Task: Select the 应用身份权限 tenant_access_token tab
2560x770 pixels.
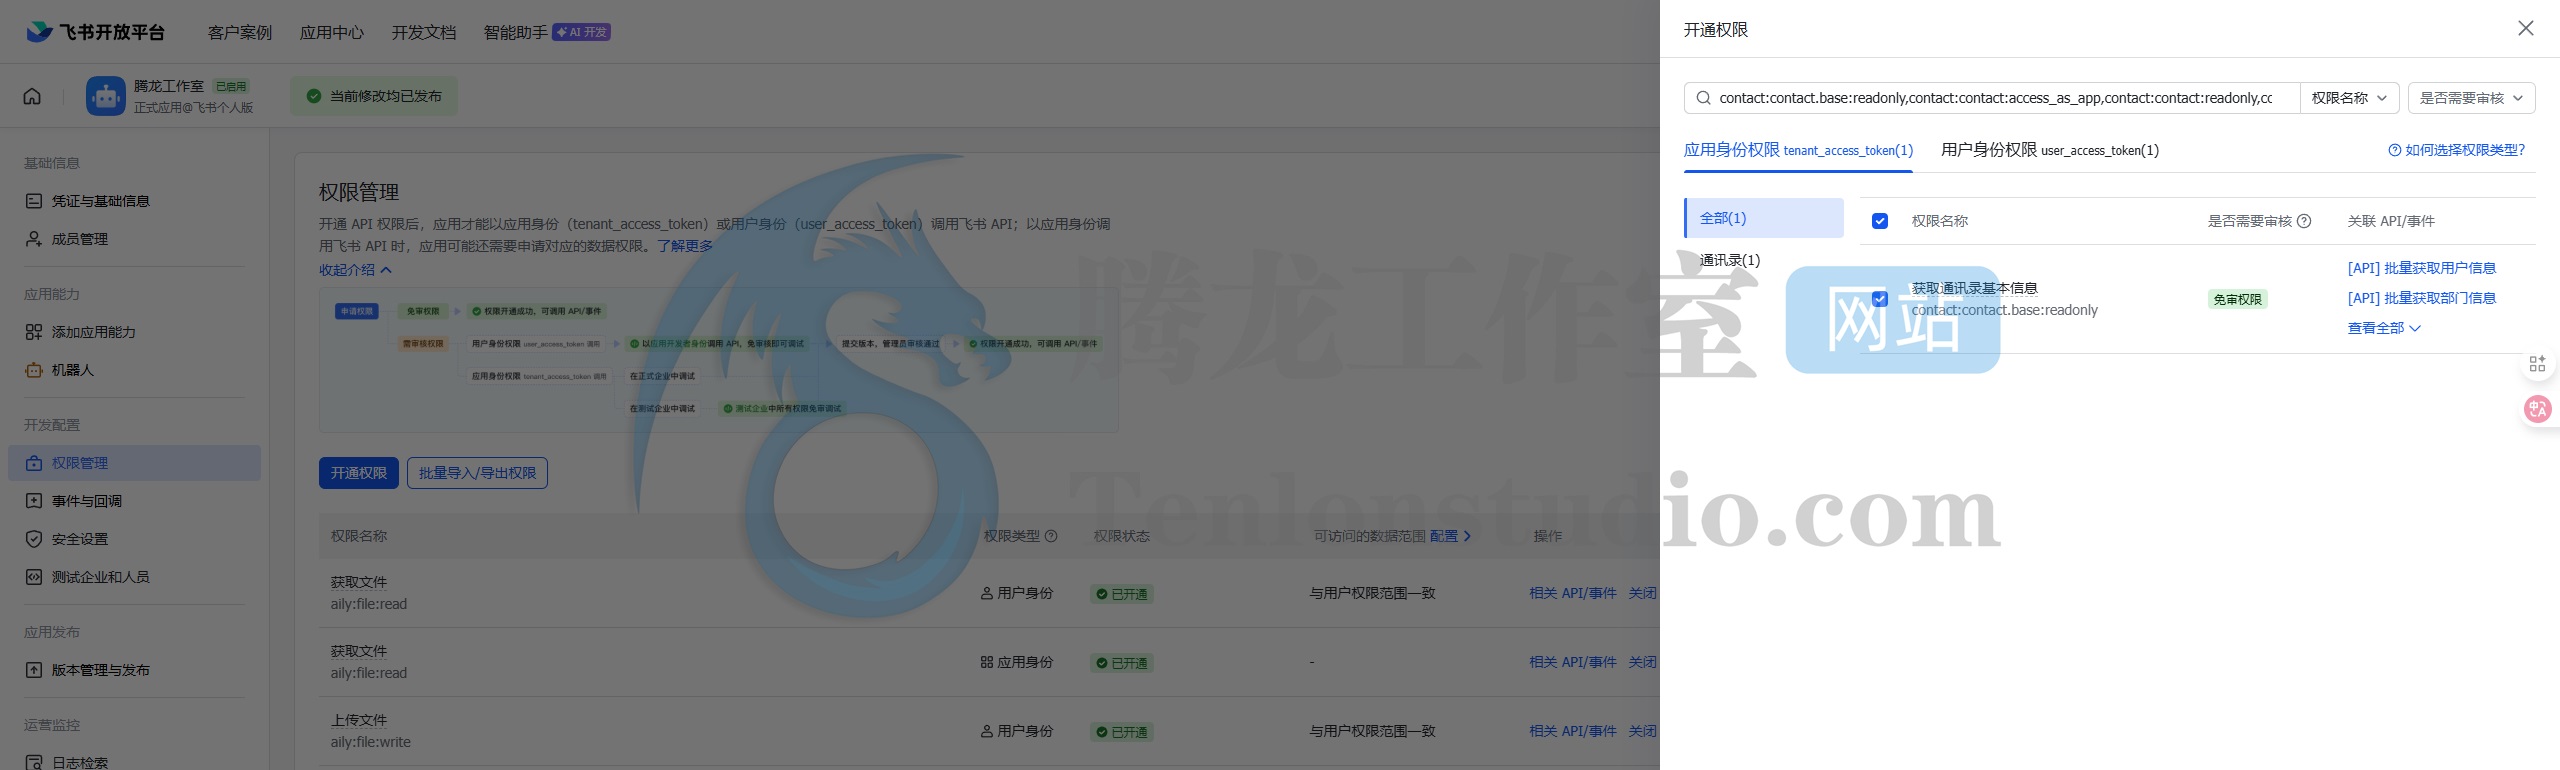Action: 1797,150
